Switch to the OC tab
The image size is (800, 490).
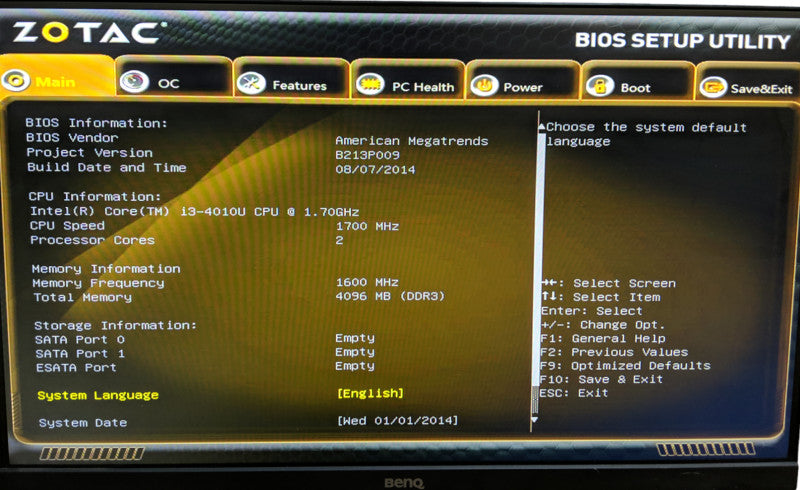pos(173,77)
